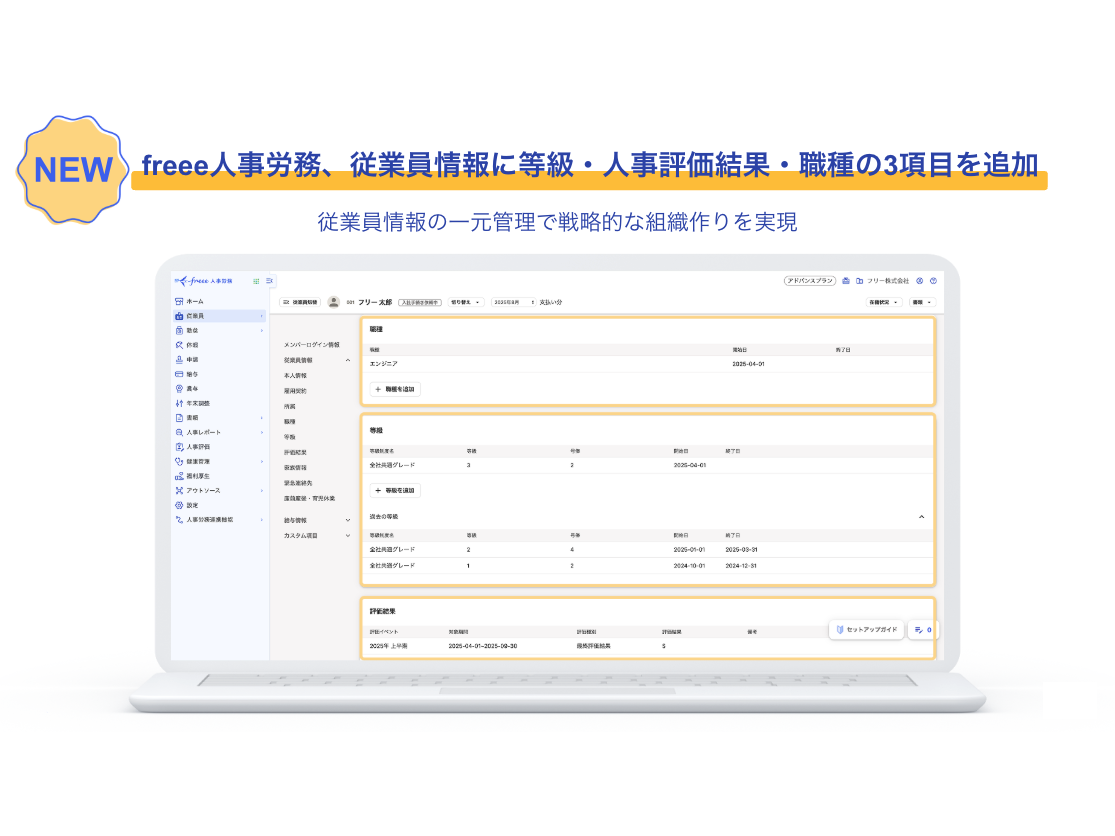The height and width of the screenshot is (836, 1115).
Task: Open the セットアップガイド button
Action: click(866, 630)
